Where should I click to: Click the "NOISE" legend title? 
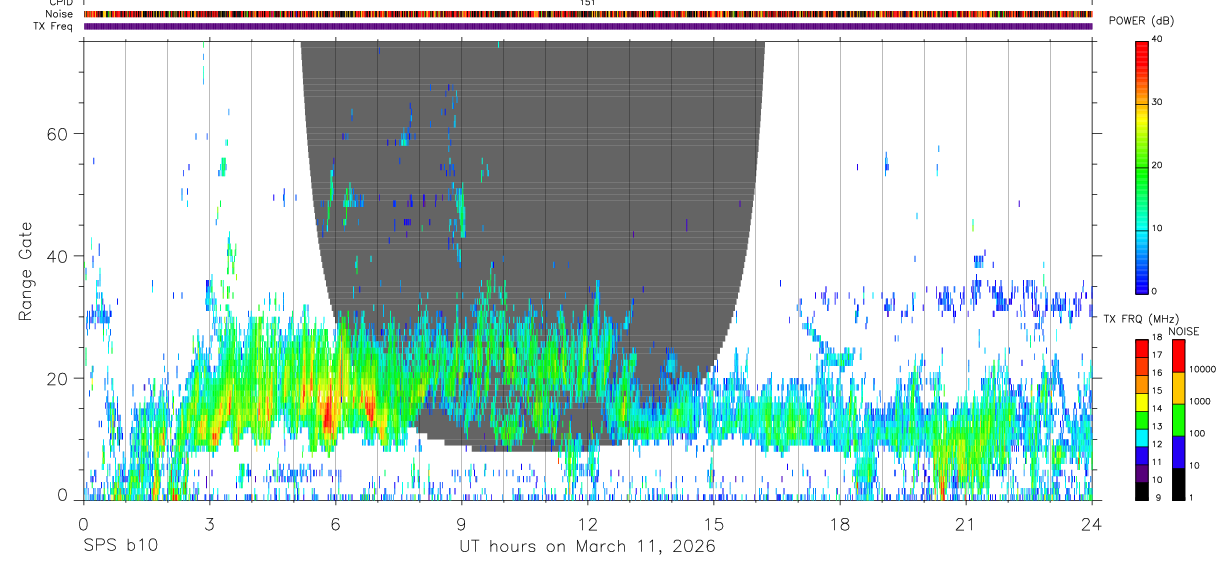[x=1184, y=331]
